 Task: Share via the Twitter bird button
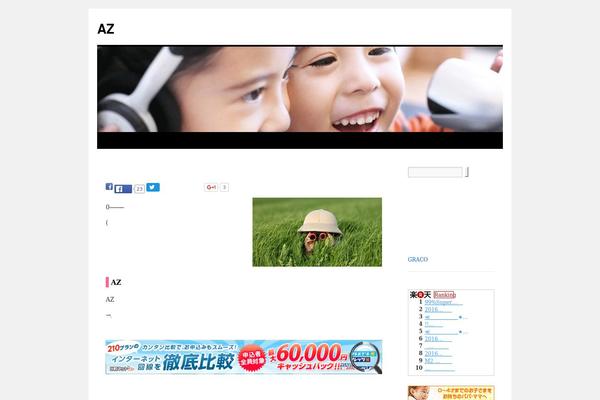(153, 187)
